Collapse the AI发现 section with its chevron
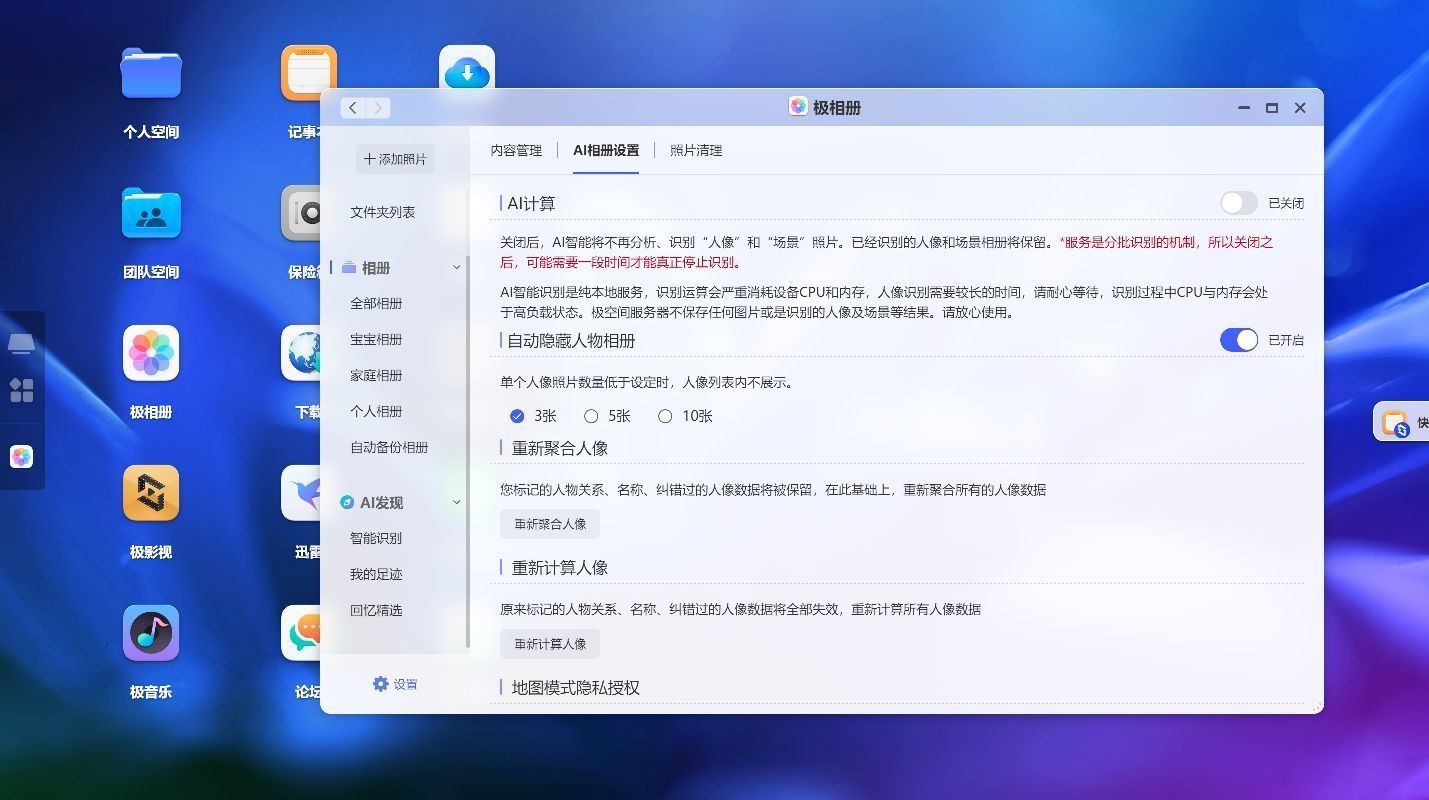This screenshot has width=1429, height=800. (457, 503)
